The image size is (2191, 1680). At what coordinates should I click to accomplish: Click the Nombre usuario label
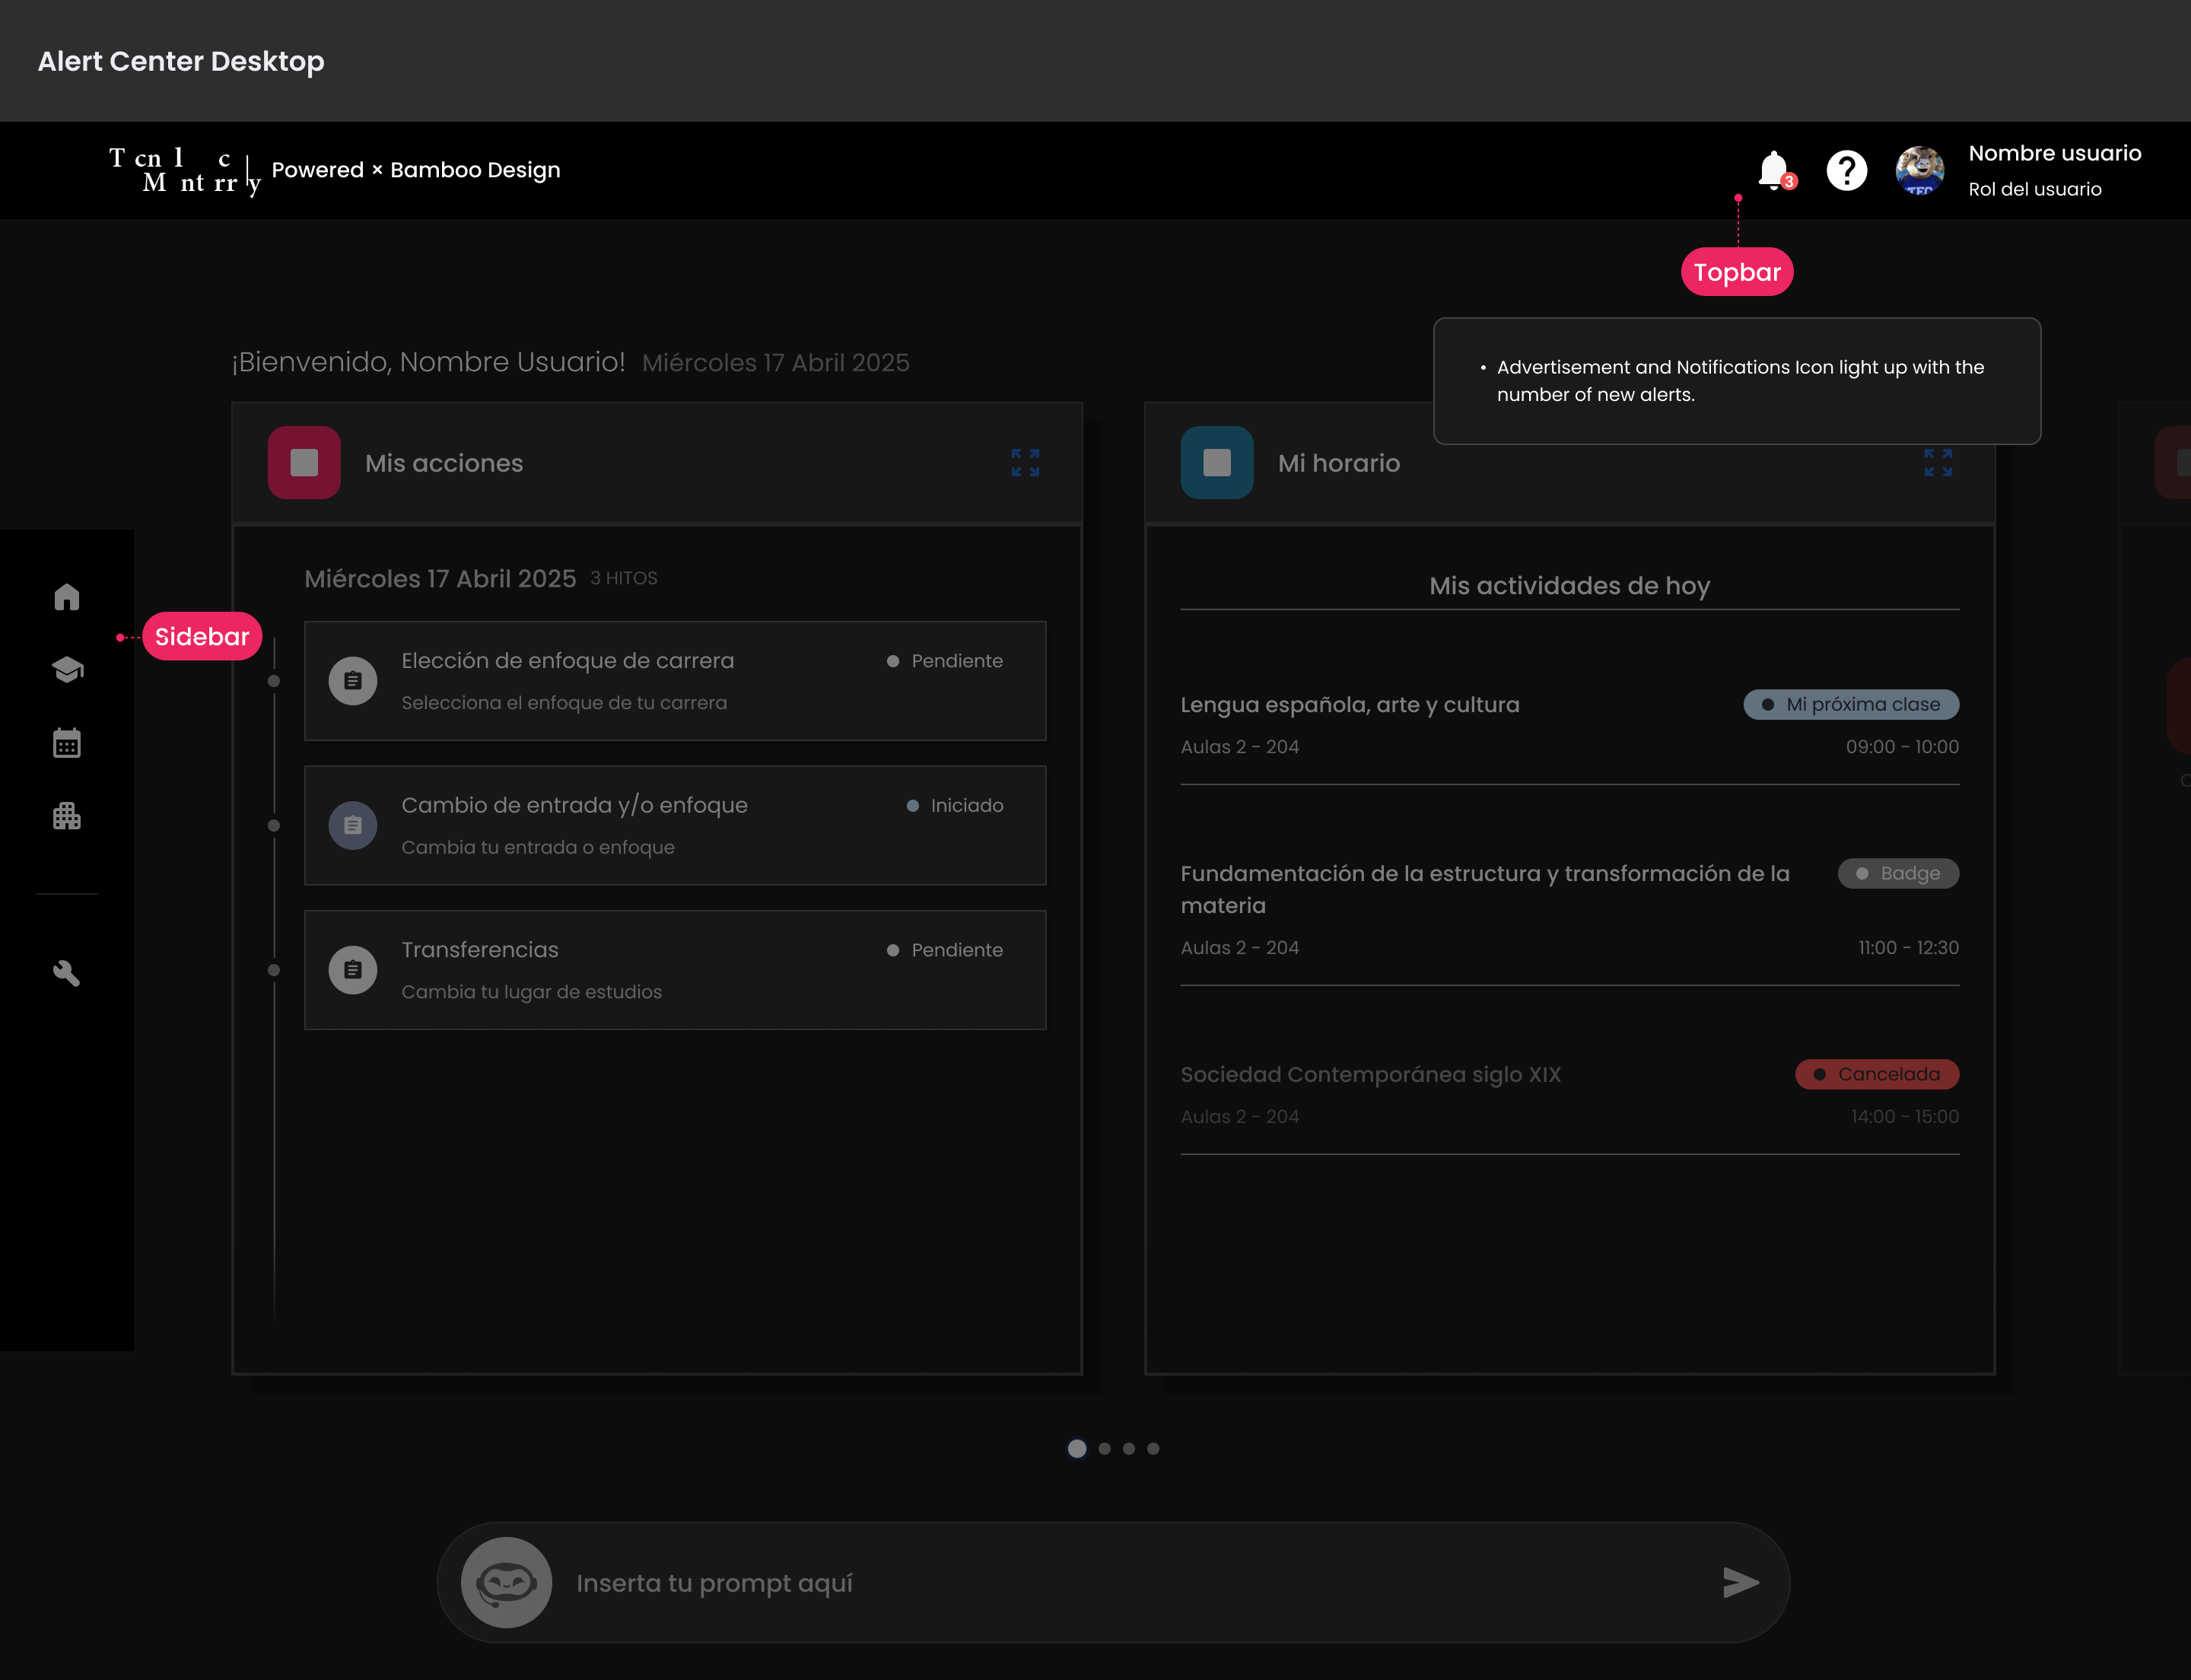click(2055, 153)
